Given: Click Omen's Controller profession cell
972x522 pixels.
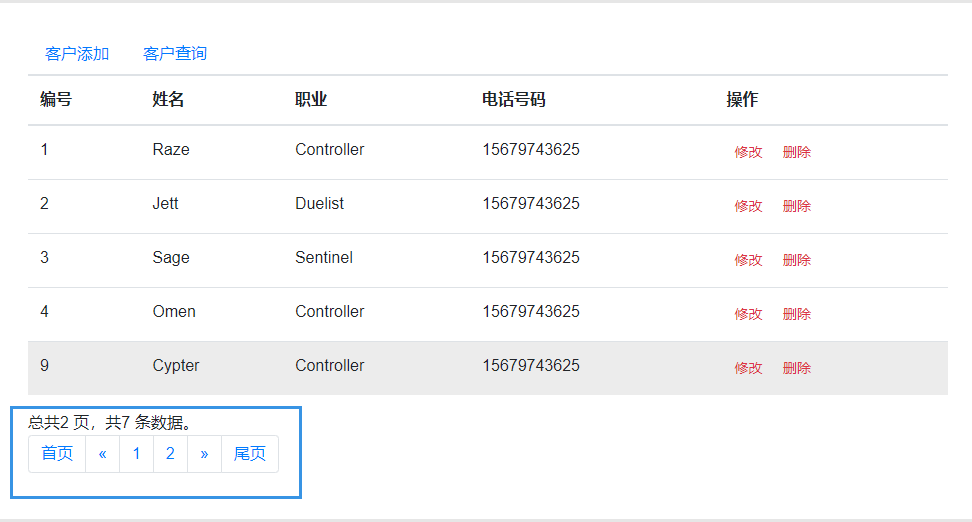Looking at the screenshot, I should coord(330,311).
